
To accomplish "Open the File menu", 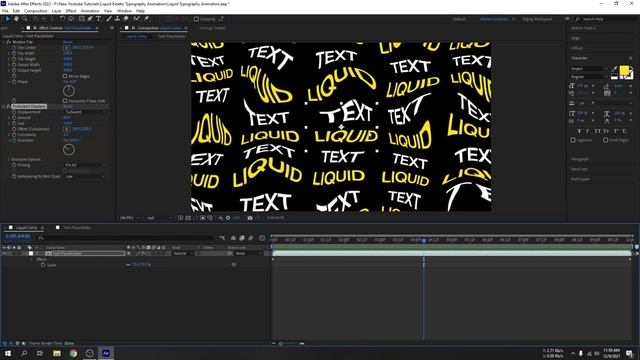I will pyautogui.click(x=5, y=11).
